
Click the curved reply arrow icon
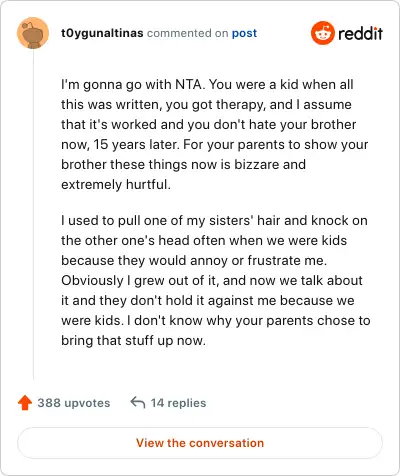click(138, 402)
